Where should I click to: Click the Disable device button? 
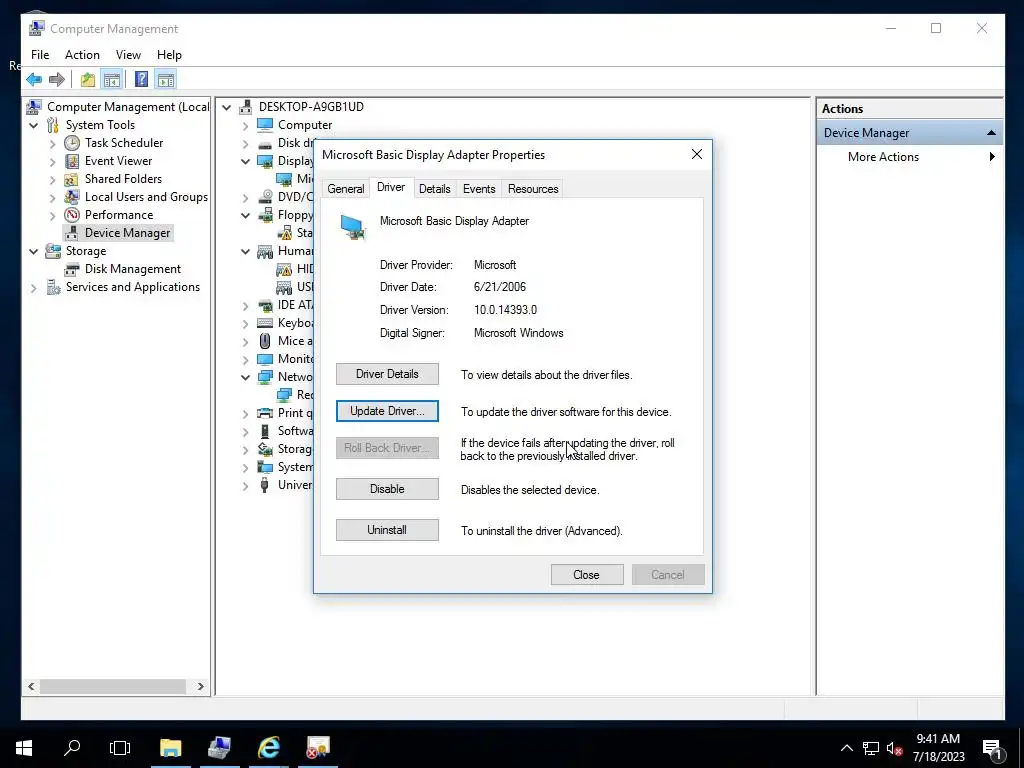coord(387,489)
